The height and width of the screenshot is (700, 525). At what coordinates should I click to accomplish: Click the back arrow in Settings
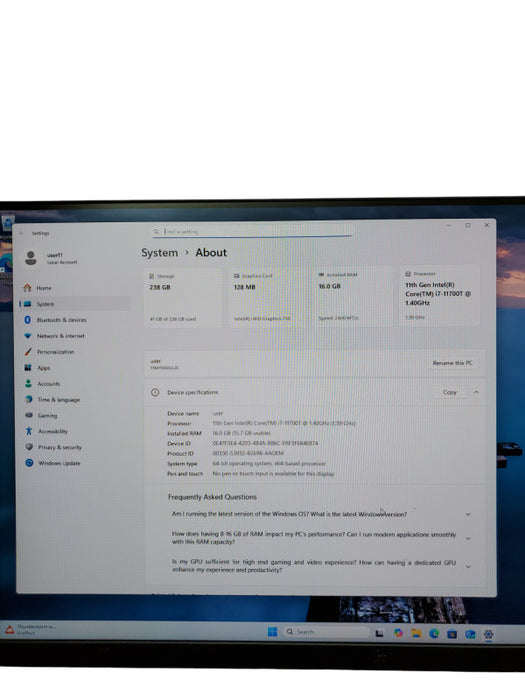pos(21,233)
